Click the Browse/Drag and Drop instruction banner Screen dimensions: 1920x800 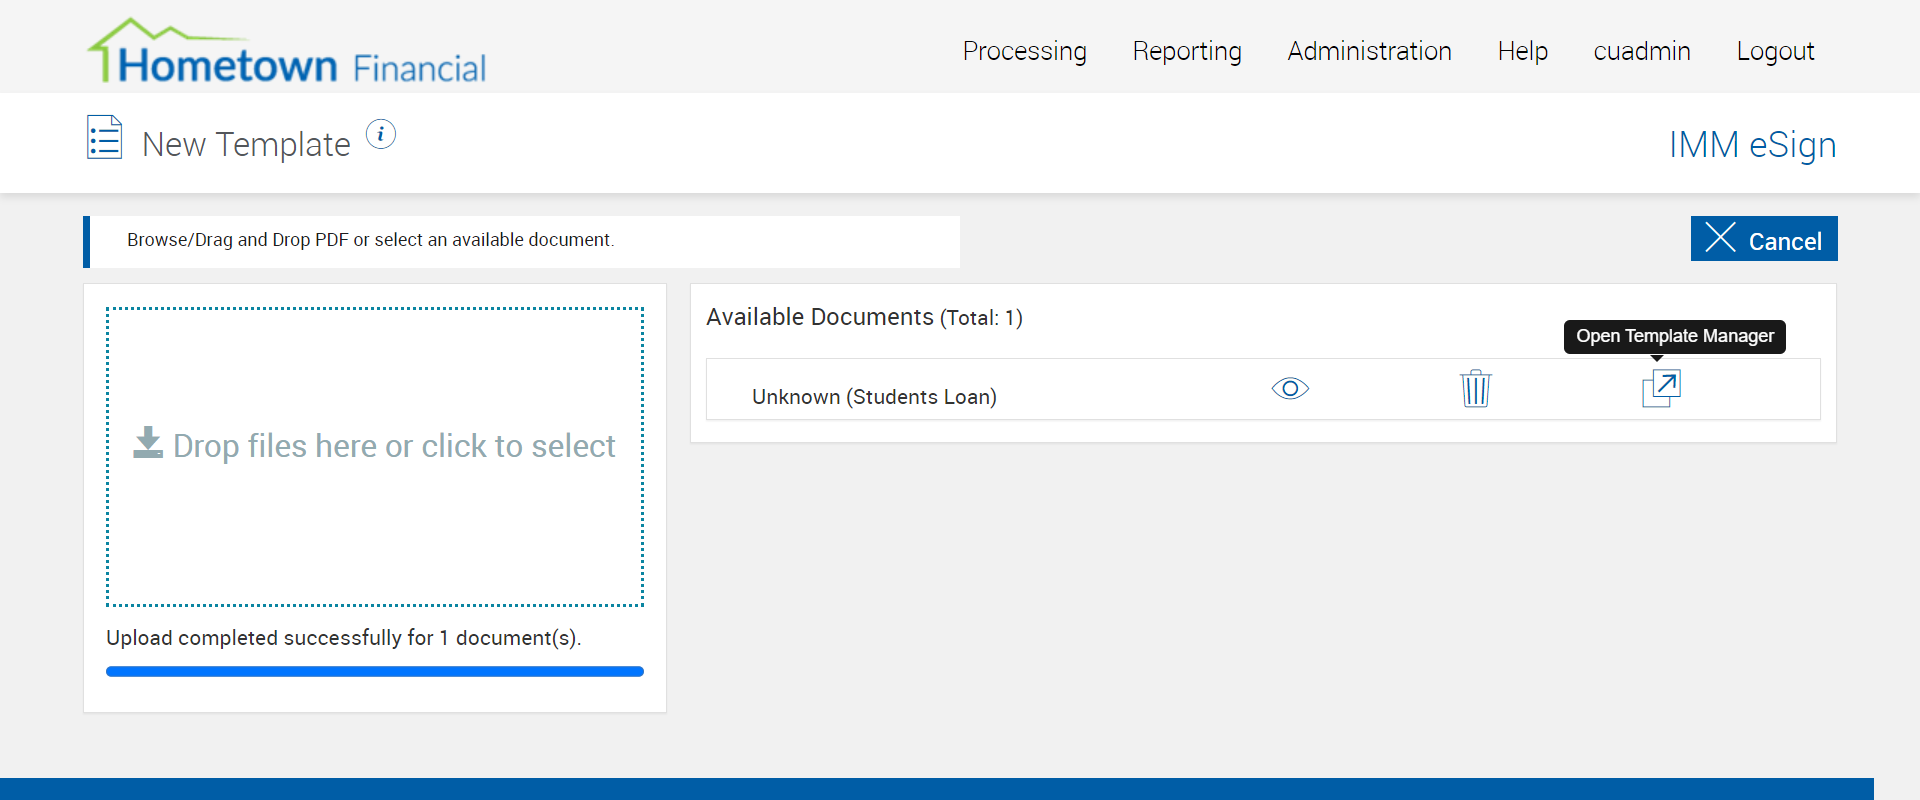(x=370, y=240)
